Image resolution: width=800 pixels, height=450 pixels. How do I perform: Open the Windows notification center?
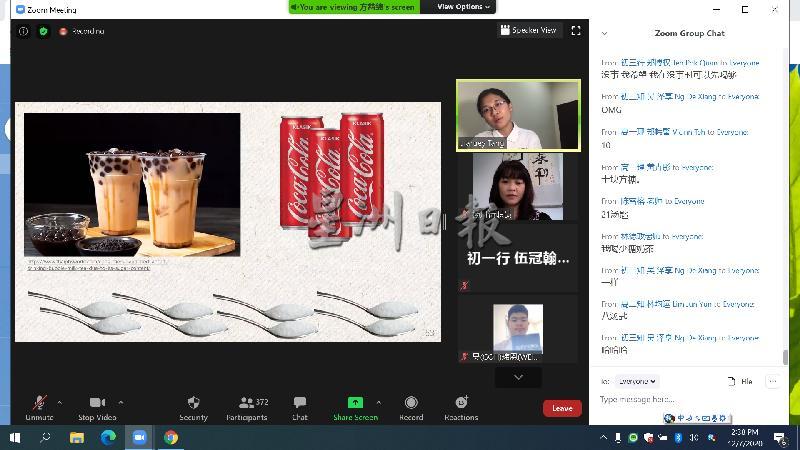click(779, 438)
